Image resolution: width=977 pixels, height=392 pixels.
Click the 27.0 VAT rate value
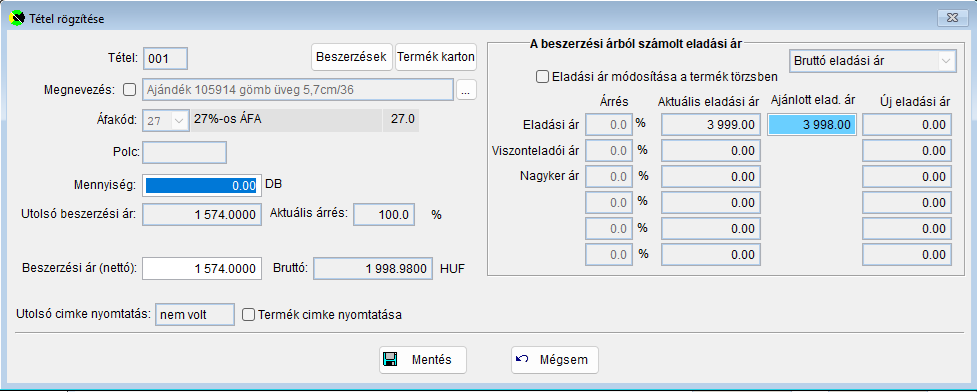403,119
